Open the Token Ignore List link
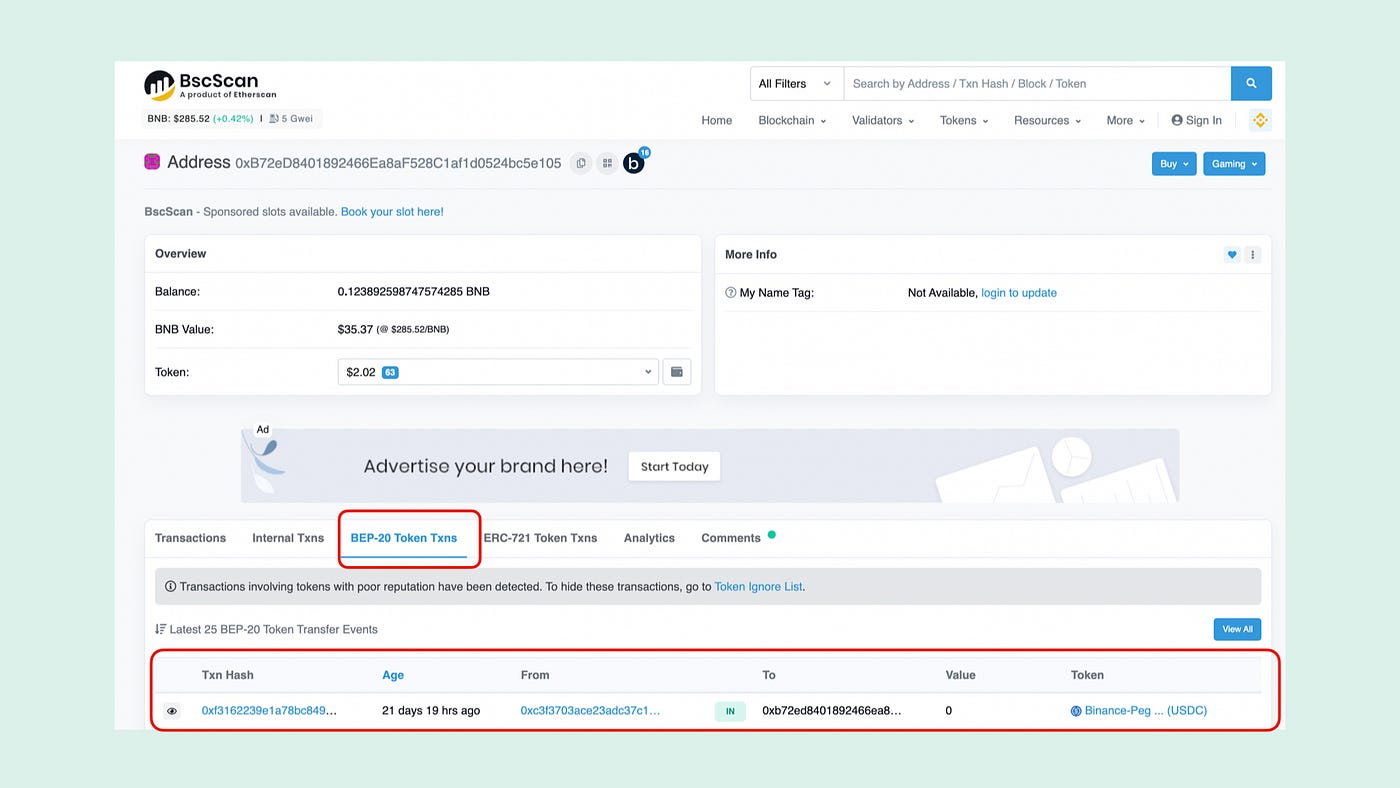 (758, 587)
